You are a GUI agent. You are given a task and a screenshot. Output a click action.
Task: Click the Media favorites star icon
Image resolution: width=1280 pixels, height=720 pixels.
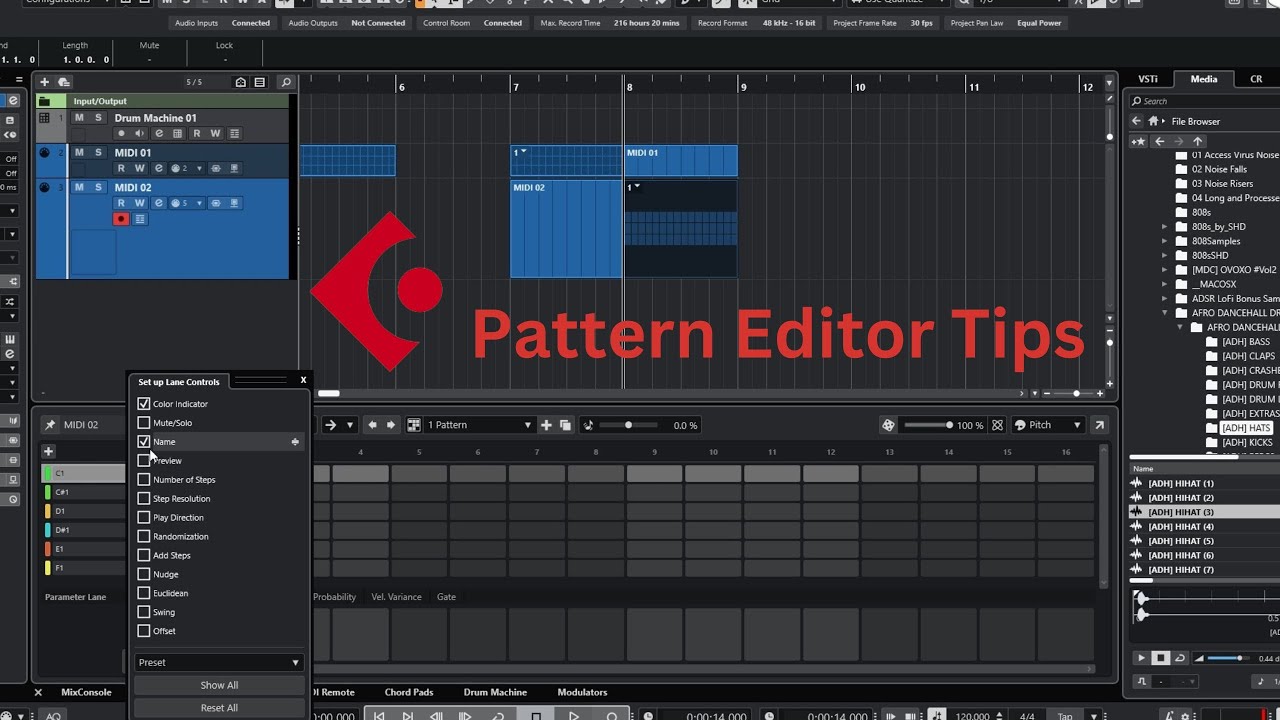click(1138, 141)
